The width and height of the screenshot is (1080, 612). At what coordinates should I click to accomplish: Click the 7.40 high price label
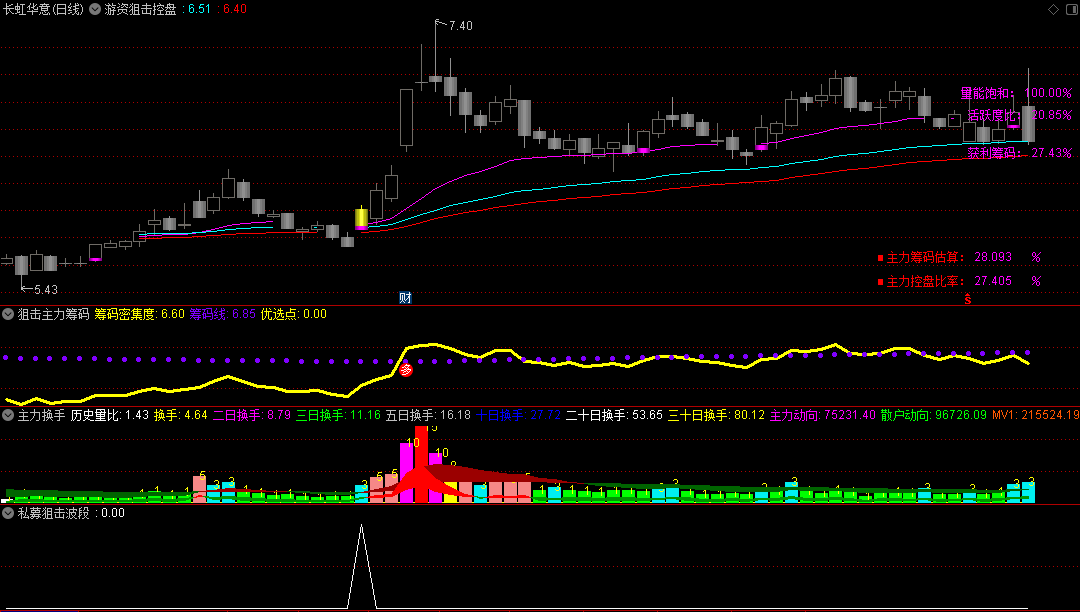(x=460, y=25)
